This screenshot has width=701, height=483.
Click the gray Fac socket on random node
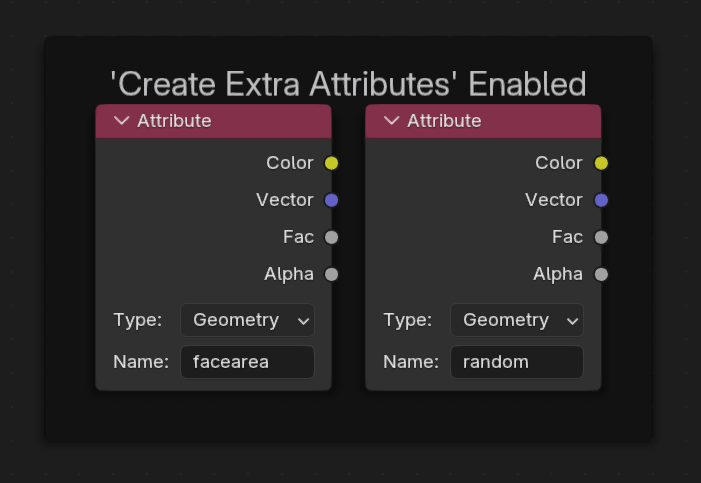601,237
